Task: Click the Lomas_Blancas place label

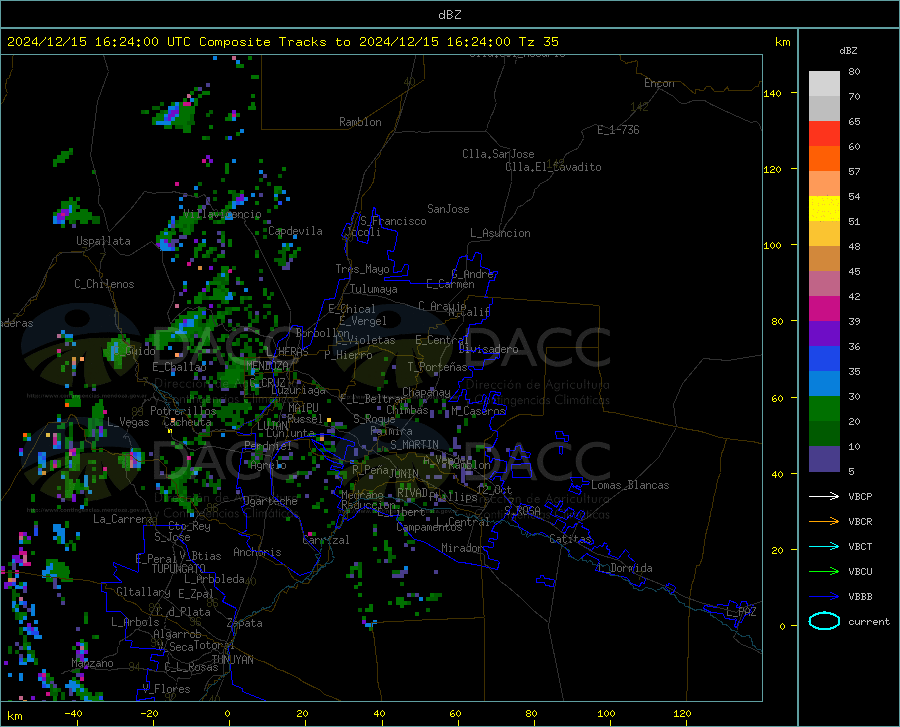Action: [x=630, y=485]
